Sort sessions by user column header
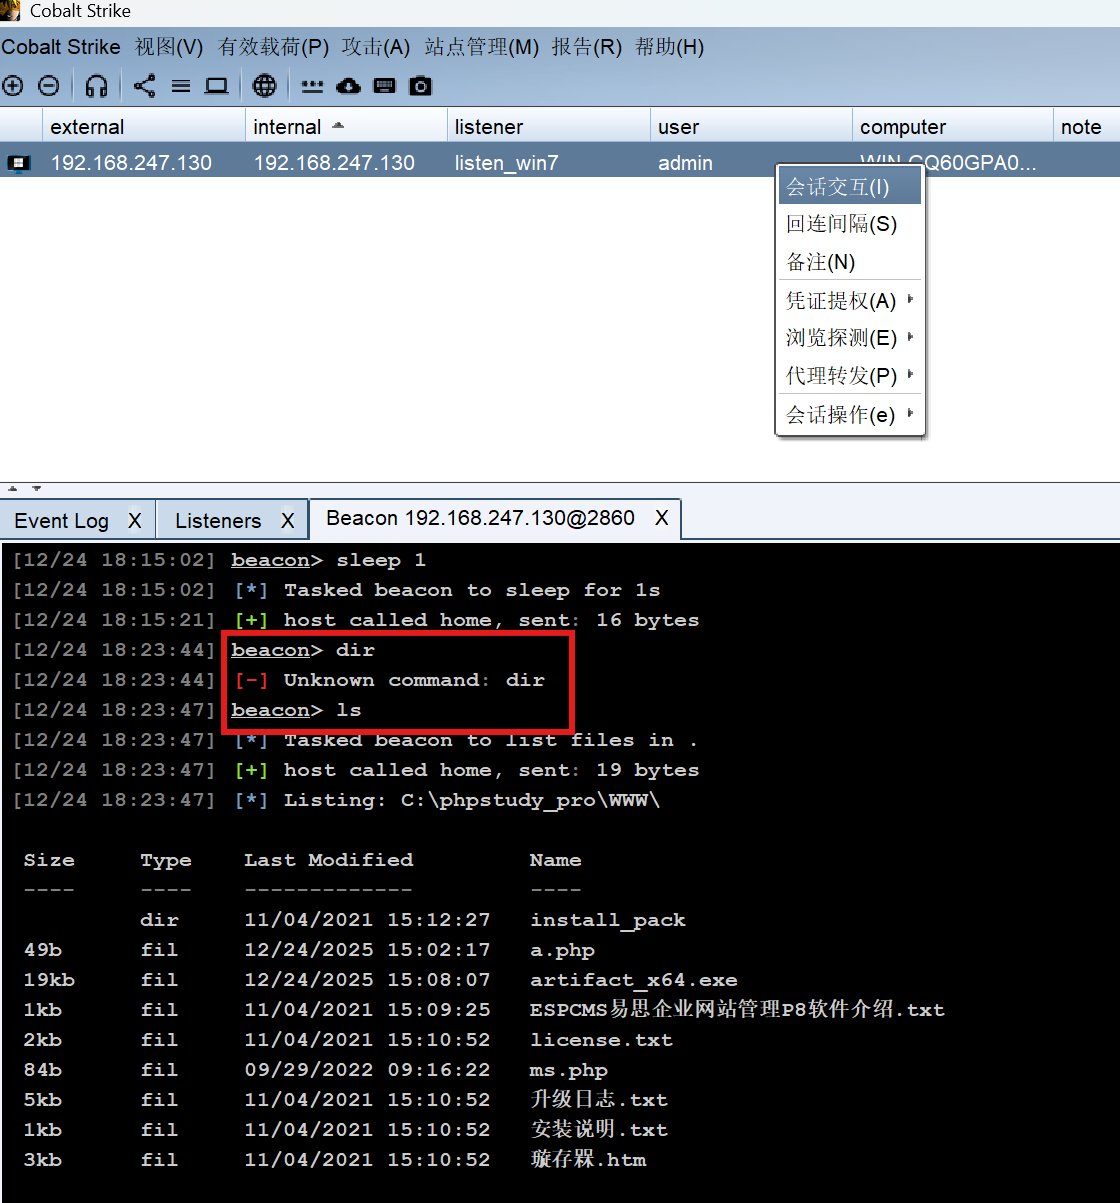 pyautogui.click(x=751, y=127)
